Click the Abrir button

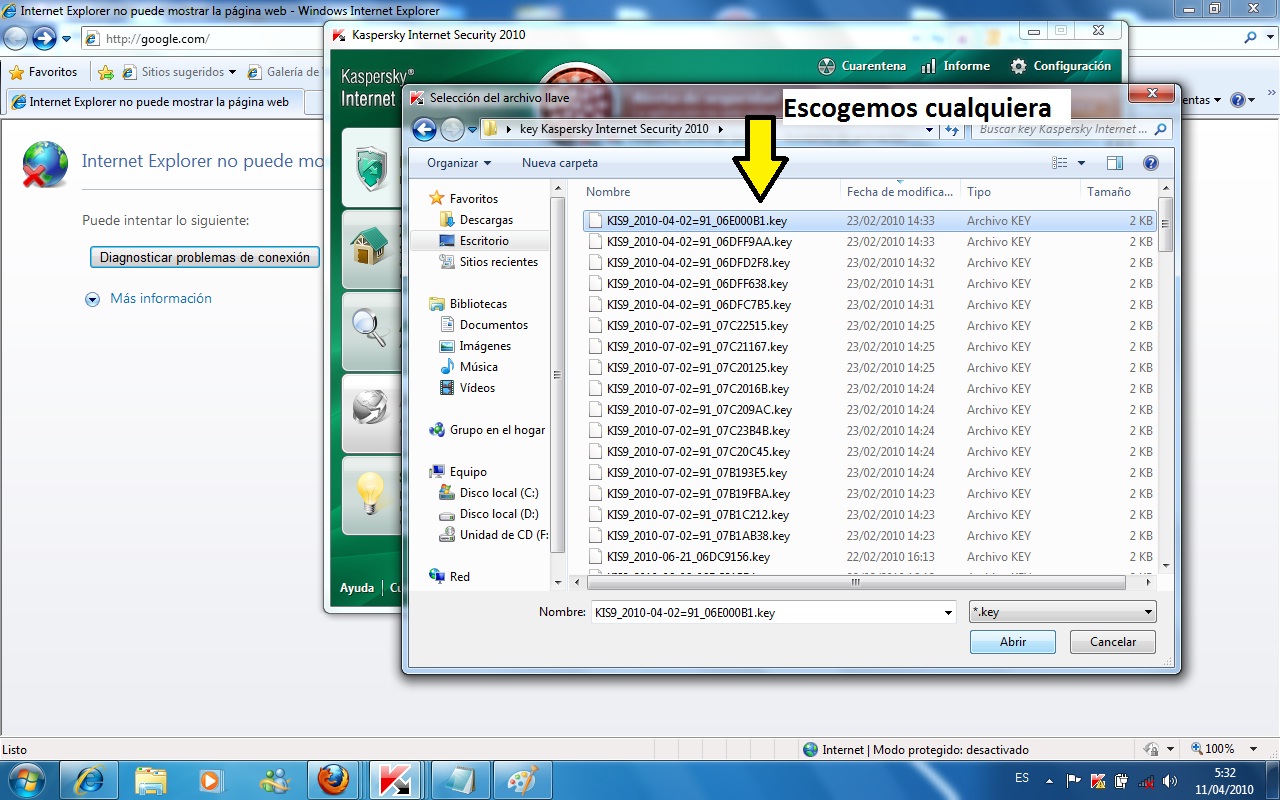[x=1013, y=642]
